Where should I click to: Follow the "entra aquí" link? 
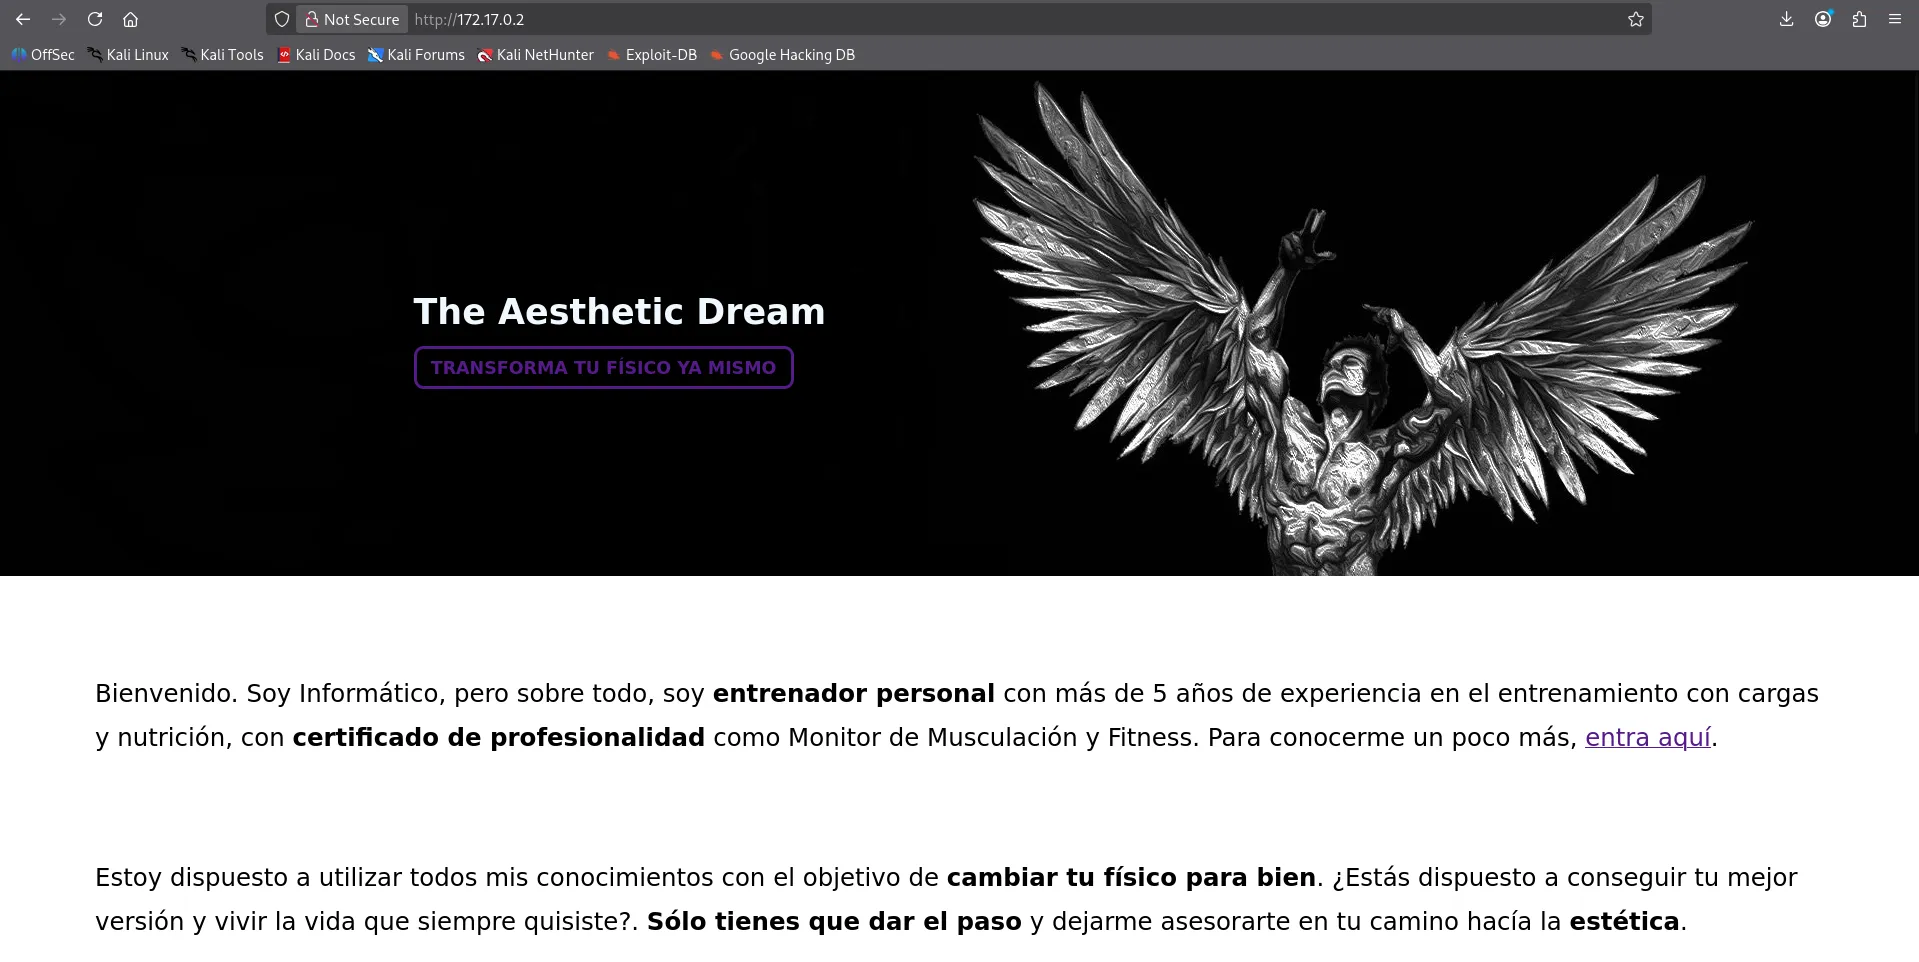click(1647, 738)
